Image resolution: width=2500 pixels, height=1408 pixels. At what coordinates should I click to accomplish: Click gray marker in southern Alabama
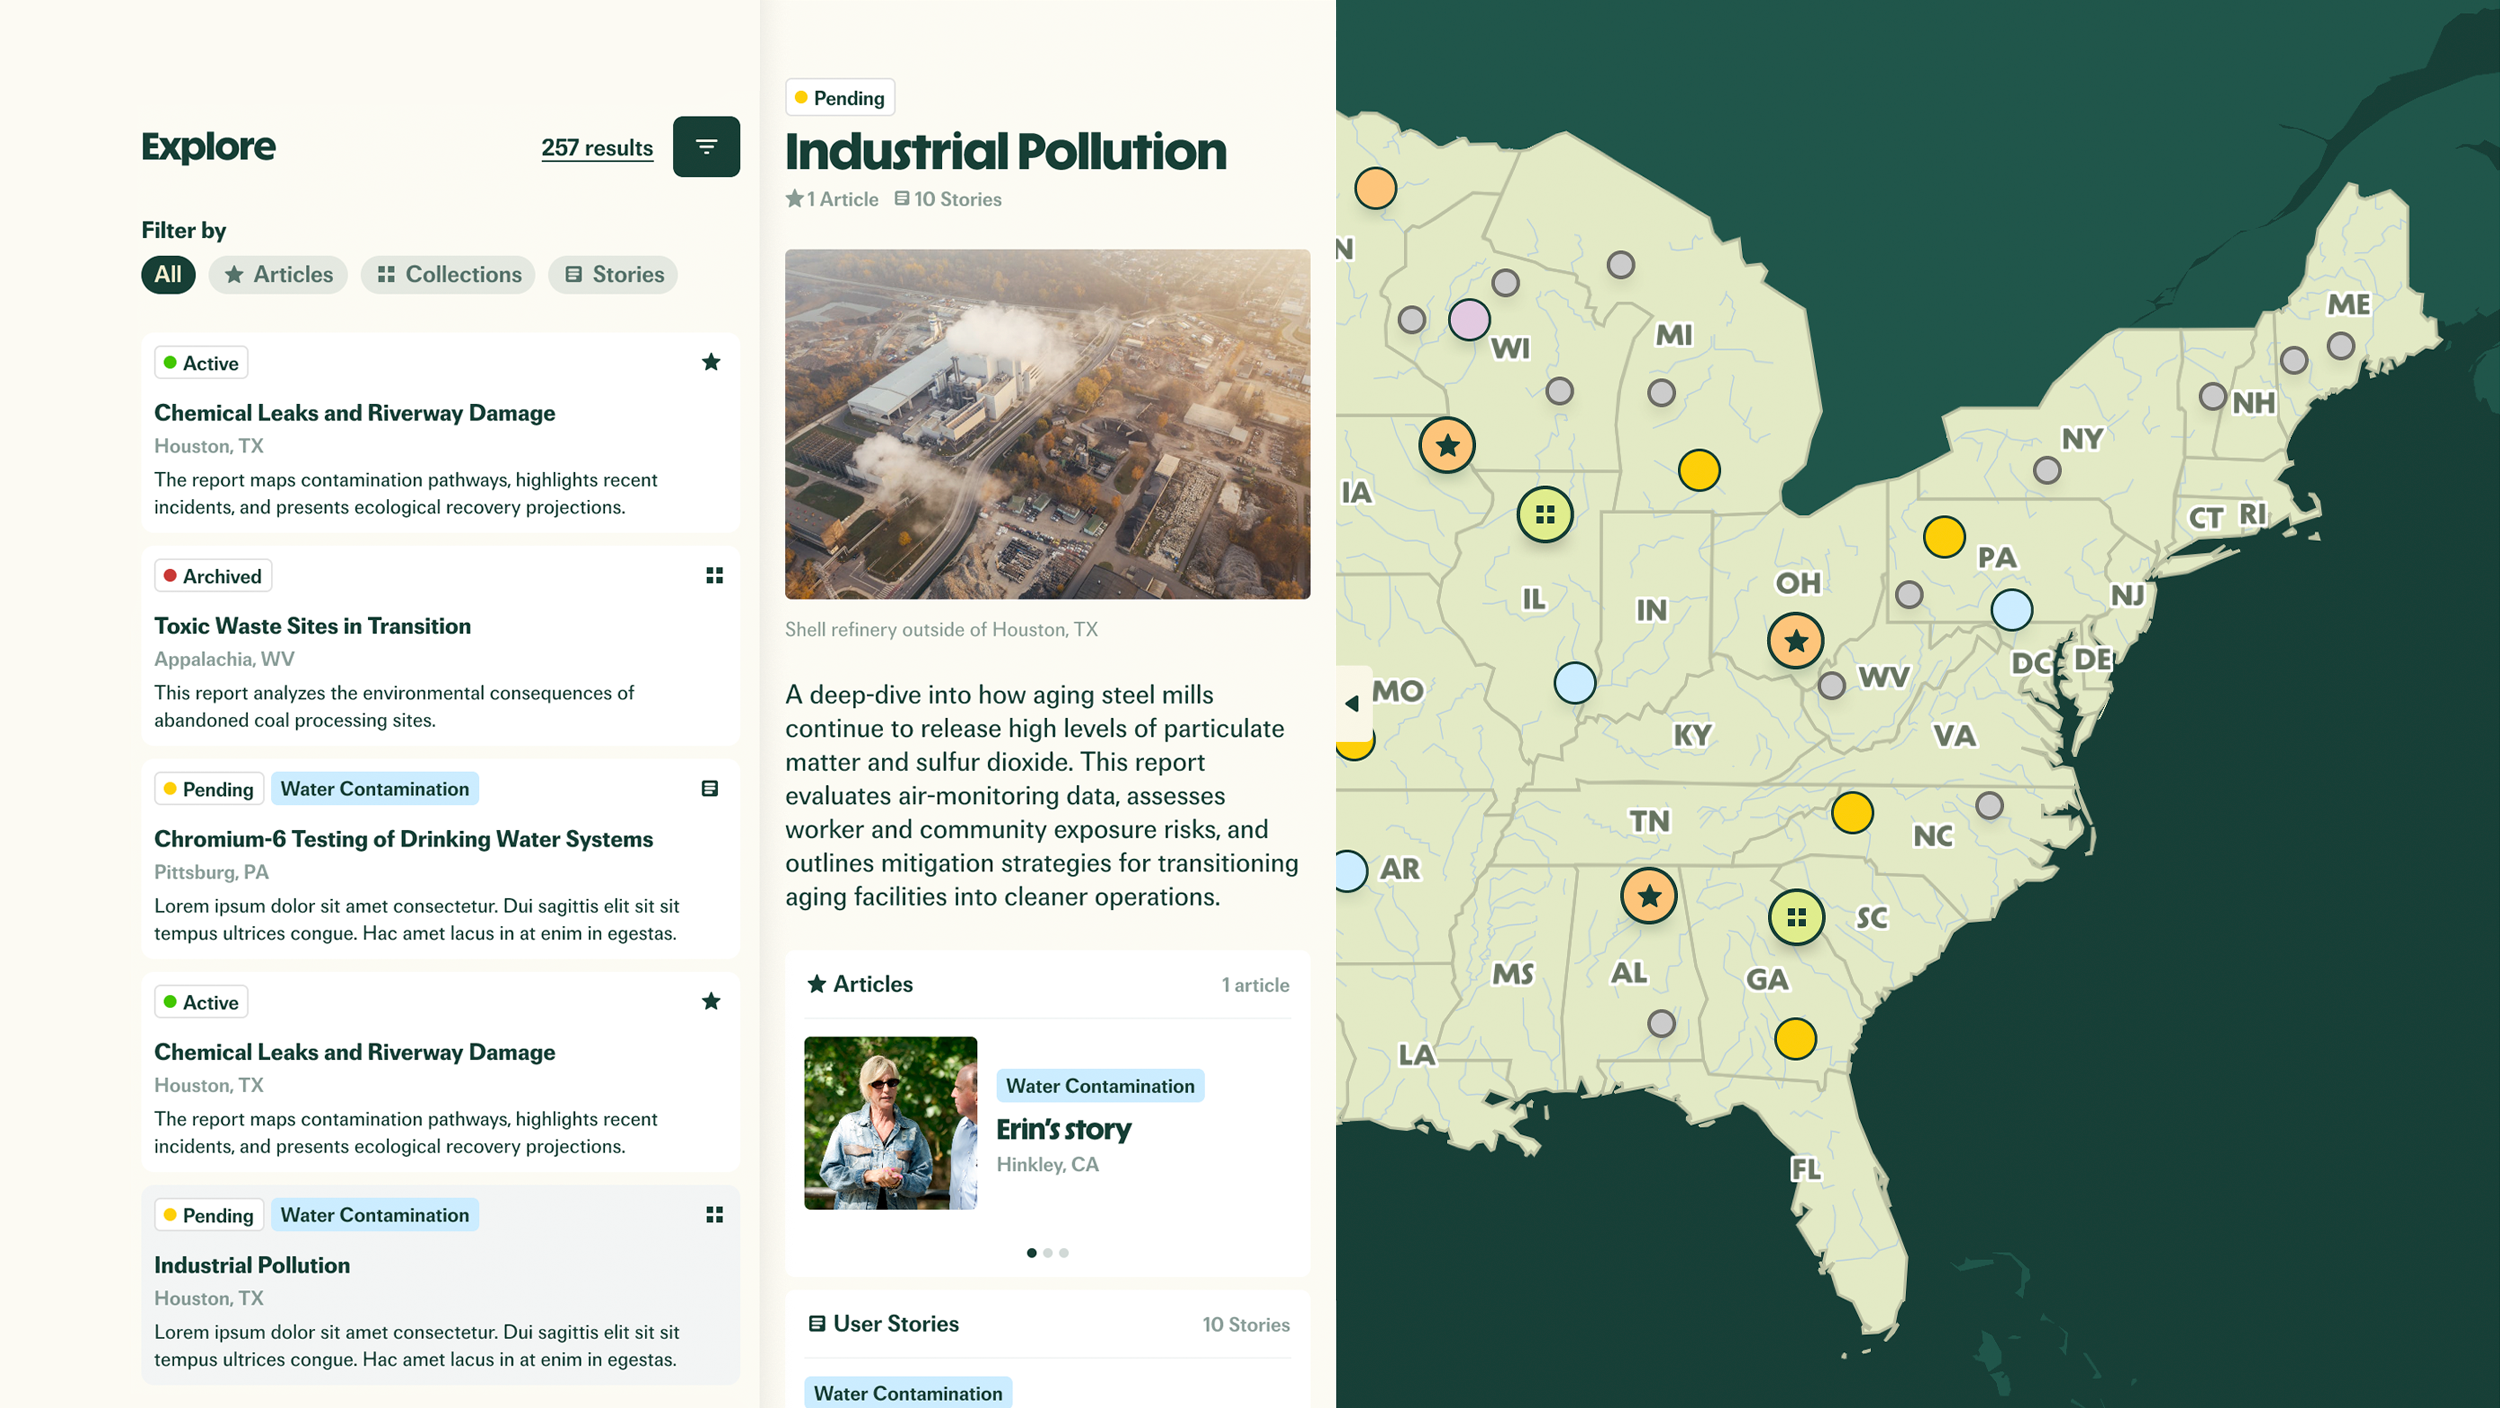[x=1661, y=1024]
